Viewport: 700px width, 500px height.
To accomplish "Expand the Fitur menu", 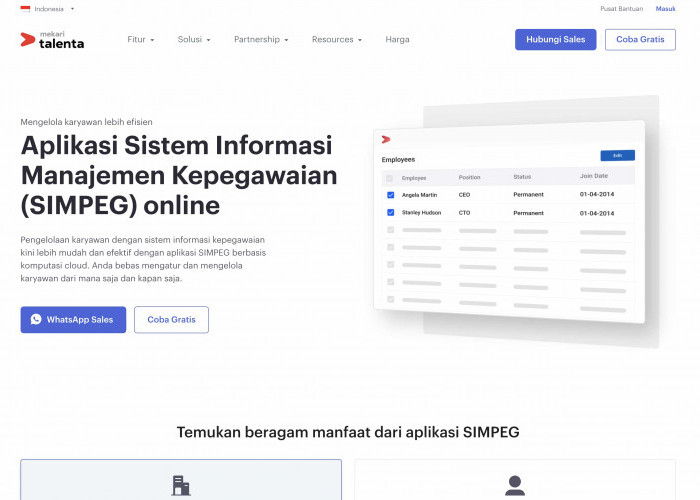I will pyautogui.click(x=141, y=39).
